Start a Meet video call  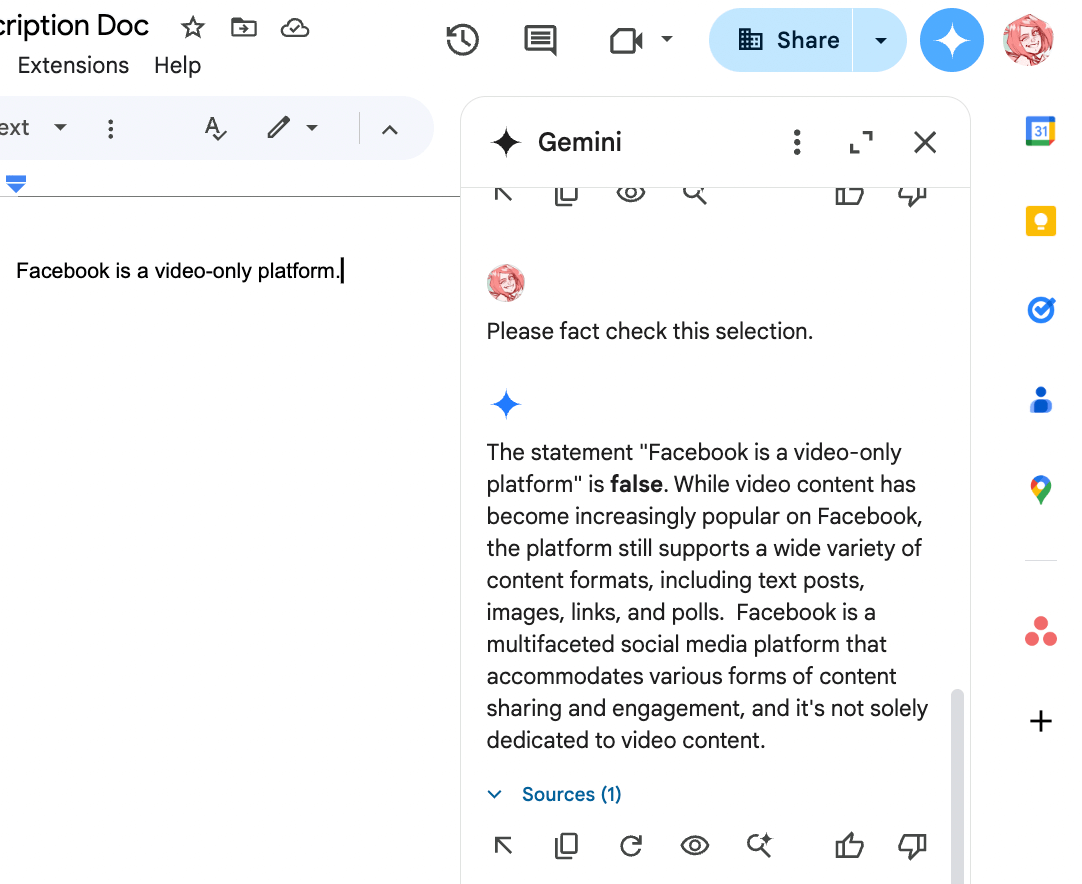coord(626,41)
